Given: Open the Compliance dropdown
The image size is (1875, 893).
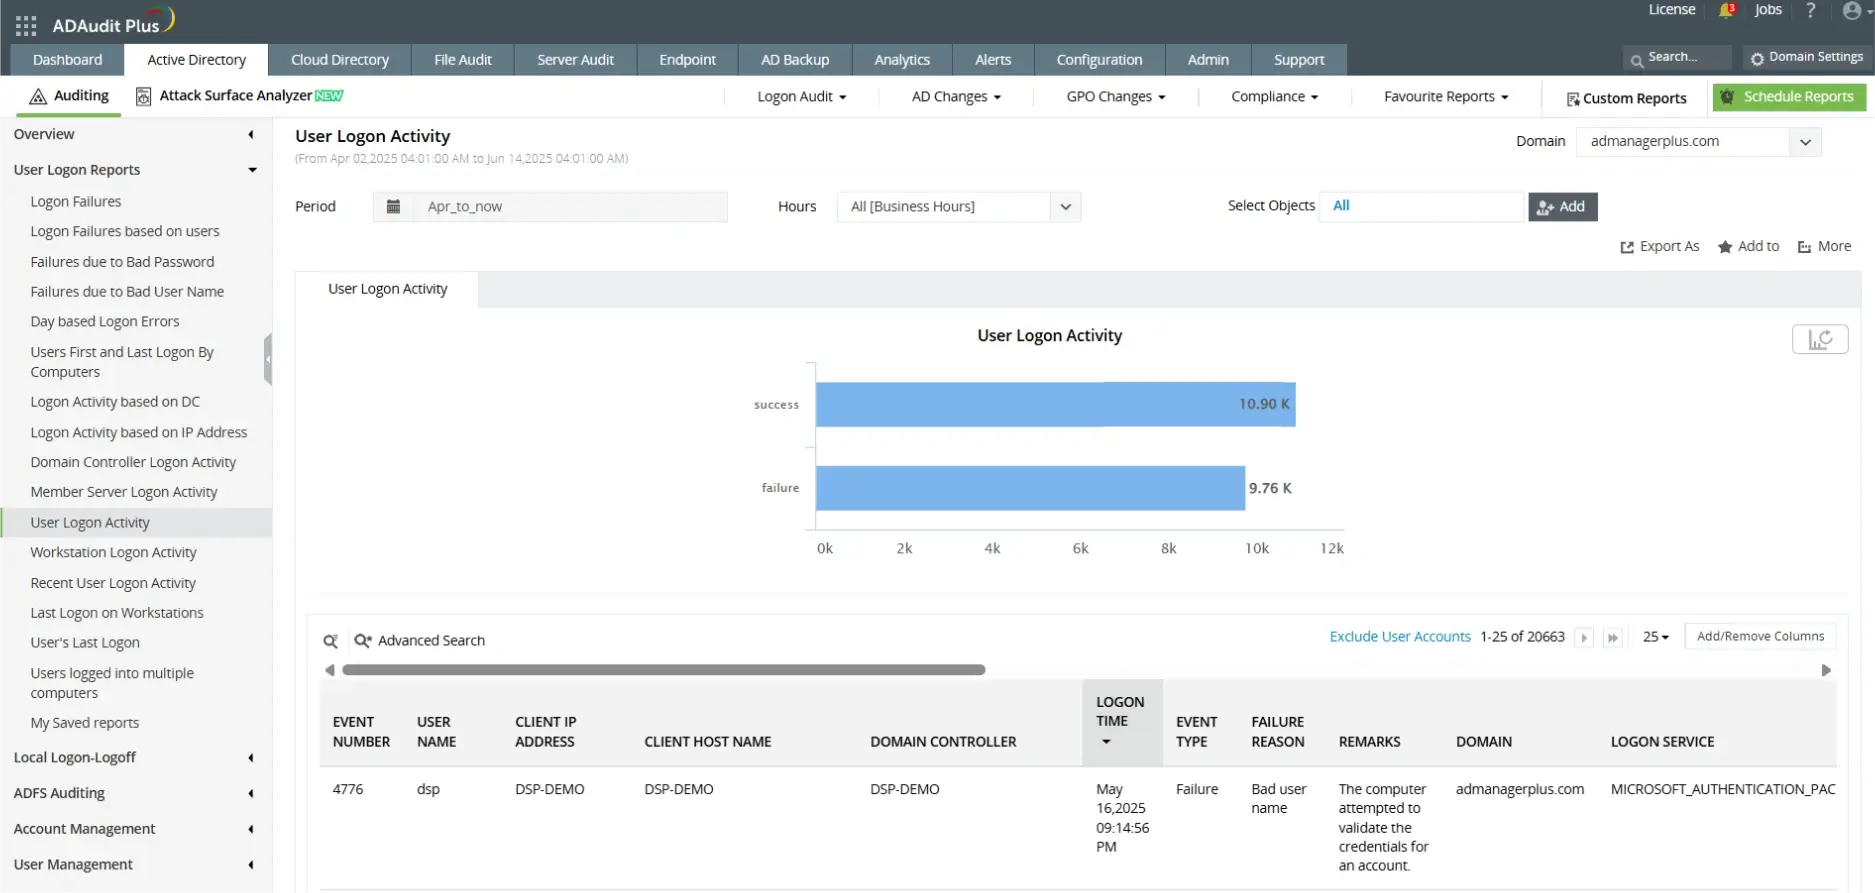Looking at the screenshot, I should tap(1275, 97).
